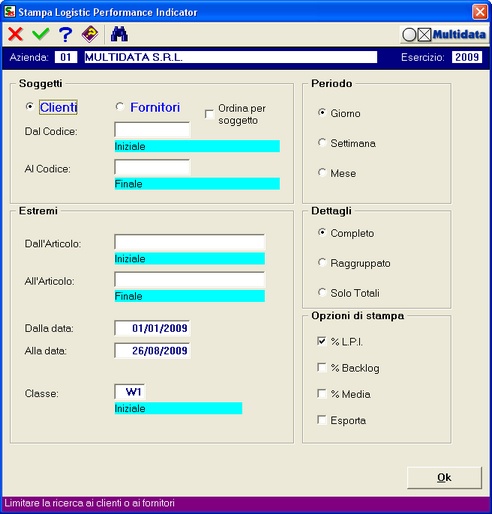Open help with the blue question mark
The height and width of the screenshot is (514, 492).
[65, 34]
